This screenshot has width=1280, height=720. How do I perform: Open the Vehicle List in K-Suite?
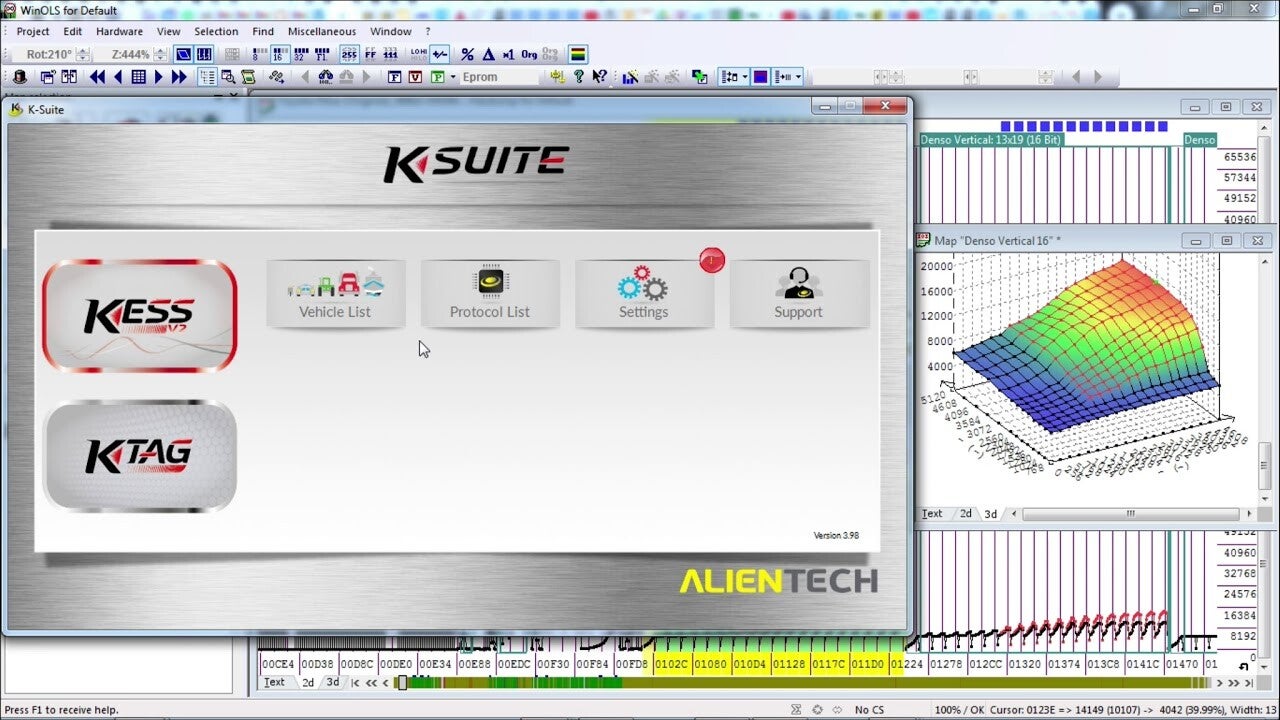pyautogui.click(x=335, y=293)
